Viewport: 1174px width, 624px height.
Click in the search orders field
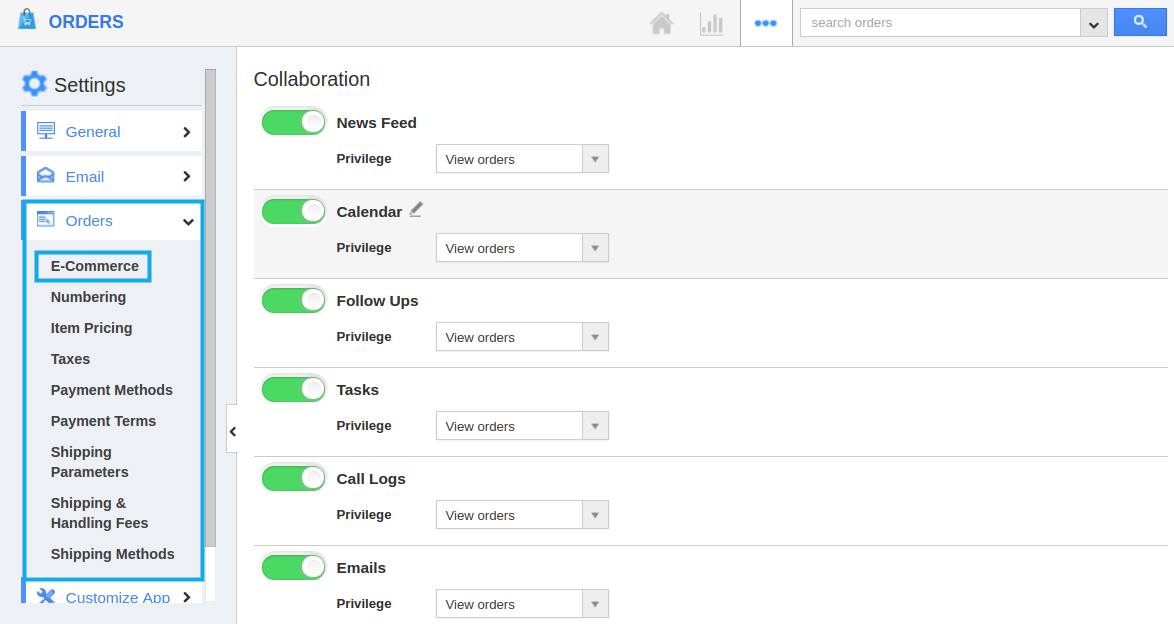pos(940,22)
